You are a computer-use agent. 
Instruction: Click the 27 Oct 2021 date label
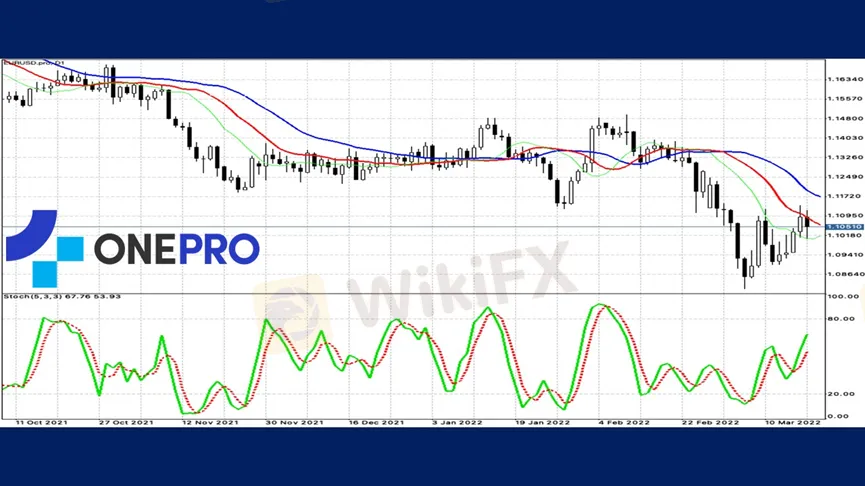126,423
